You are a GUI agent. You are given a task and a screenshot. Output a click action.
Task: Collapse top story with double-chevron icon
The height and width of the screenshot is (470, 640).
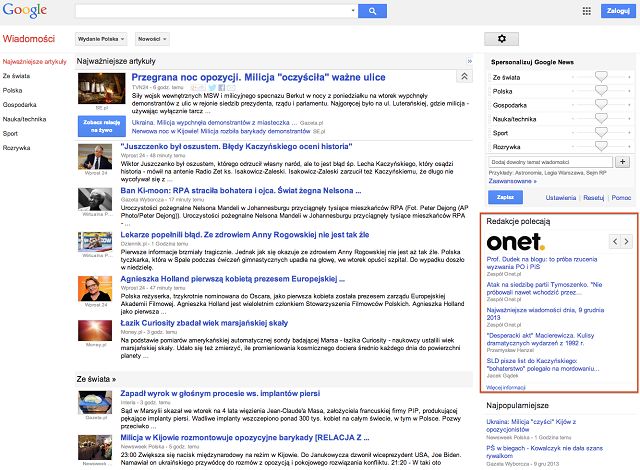tap(464, 76)
